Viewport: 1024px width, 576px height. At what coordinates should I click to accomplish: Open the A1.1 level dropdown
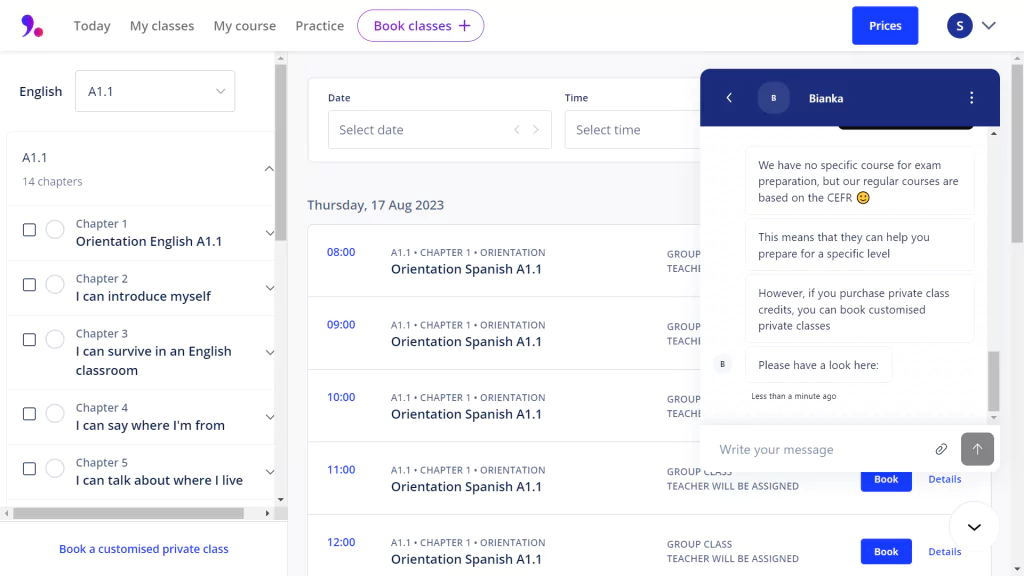click(155, 91)
